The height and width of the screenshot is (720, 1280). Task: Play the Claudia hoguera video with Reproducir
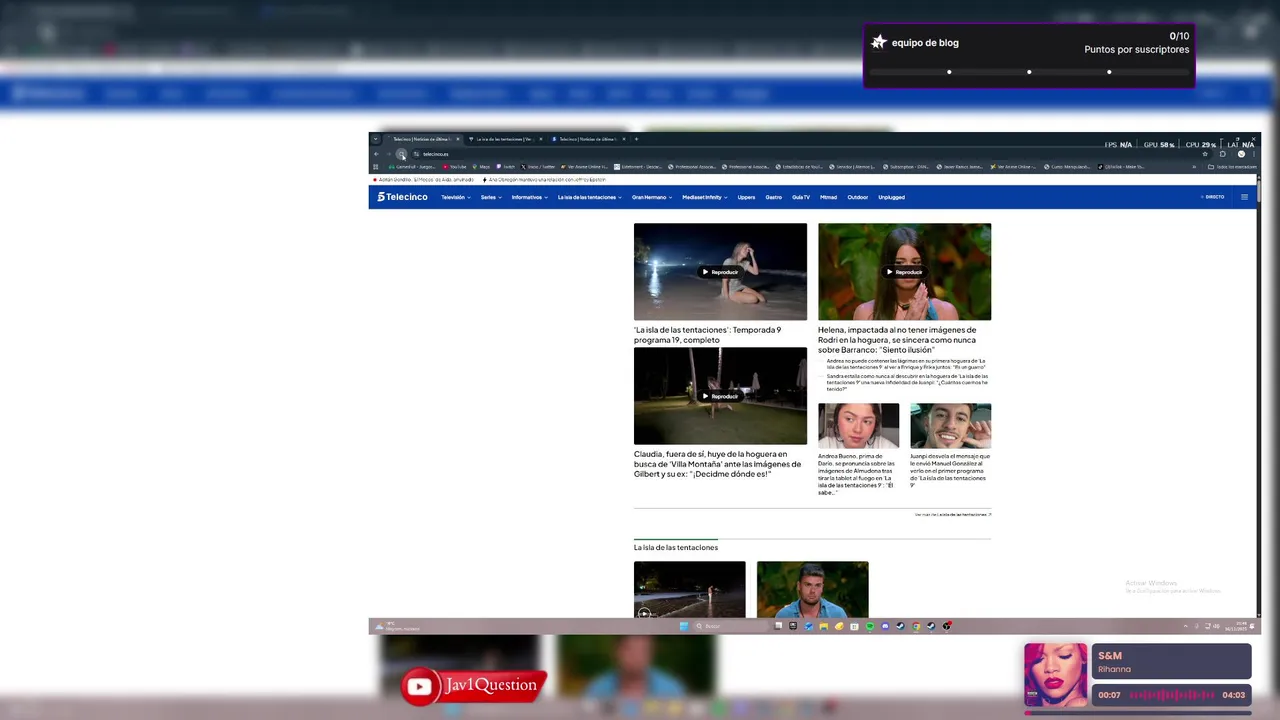coord(720,396)
